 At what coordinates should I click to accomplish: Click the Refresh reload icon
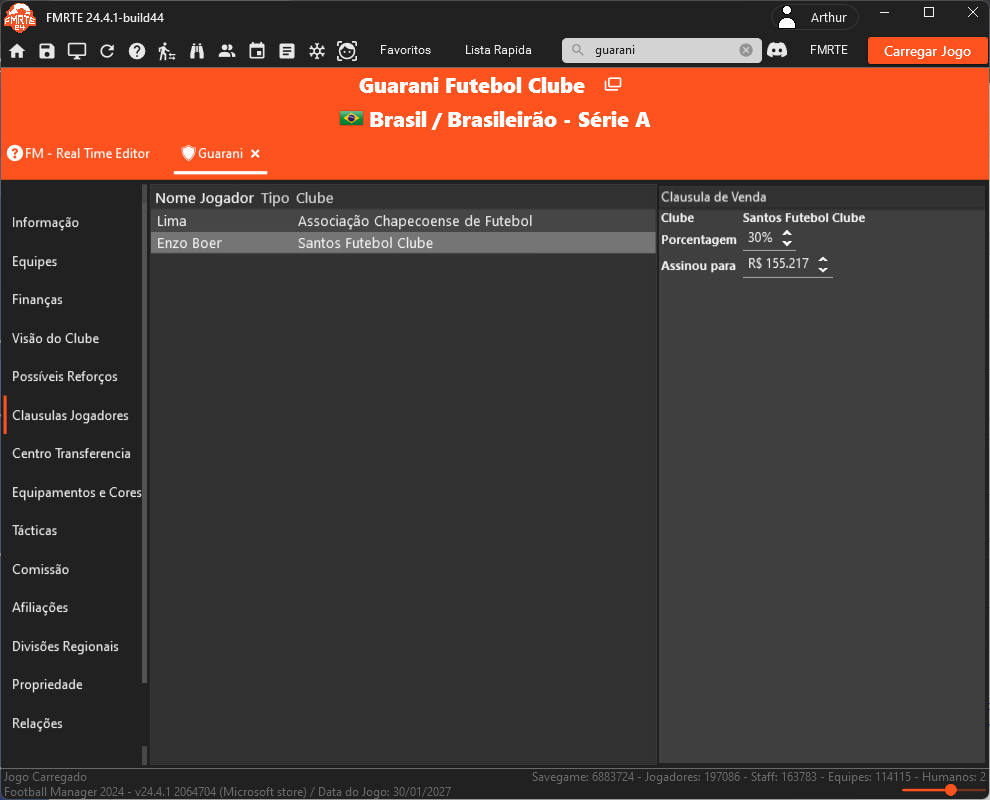(107, 51)
